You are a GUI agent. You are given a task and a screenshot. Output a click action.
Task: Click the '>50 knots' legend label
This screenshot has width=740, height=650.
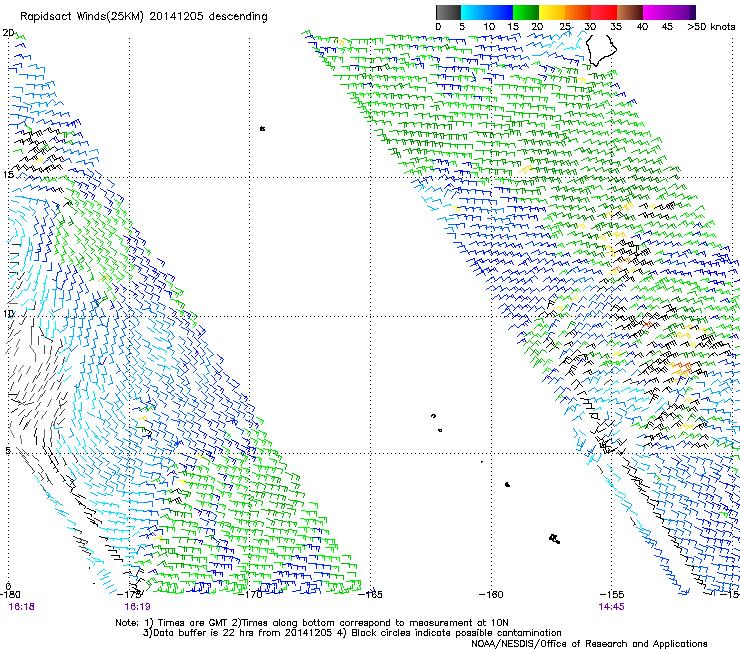(711, 27)
